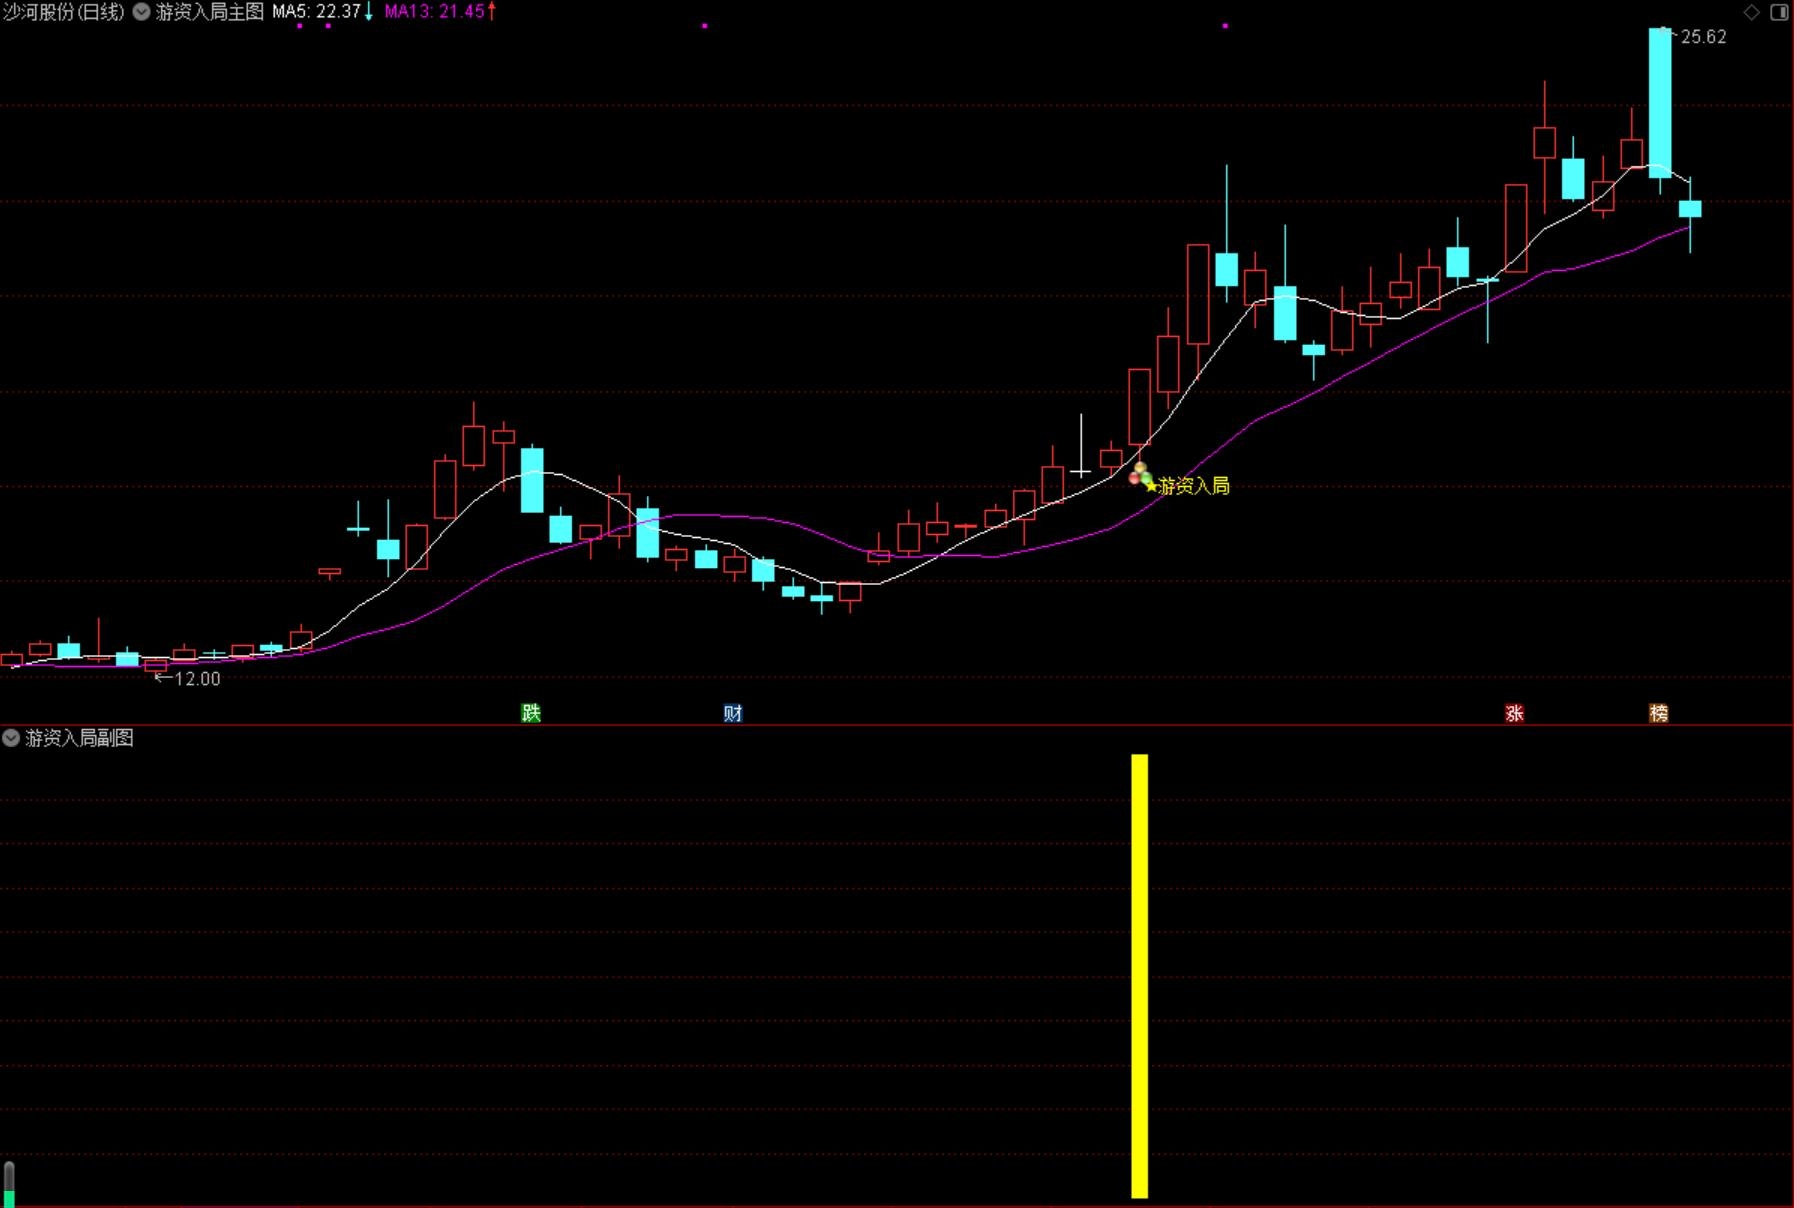Click the tall cyan candlestick at 25.62
1794x1208 pixels.
click(1660, 103)
